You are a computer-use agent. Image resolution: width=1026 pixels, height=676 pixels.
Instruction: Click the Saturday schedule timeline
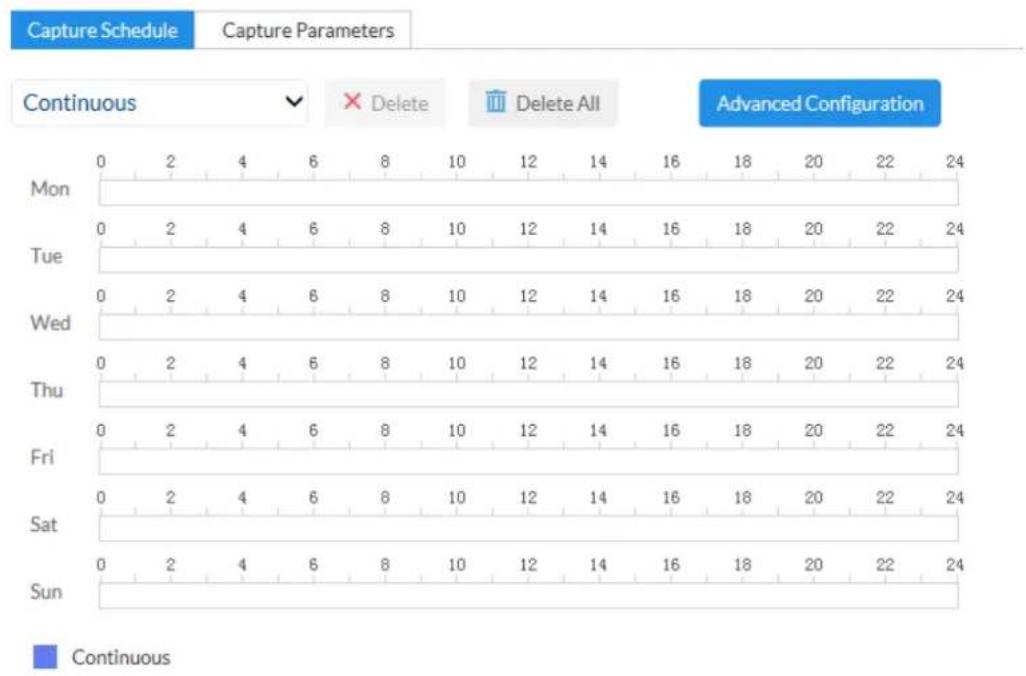click(x=529, y=529)
